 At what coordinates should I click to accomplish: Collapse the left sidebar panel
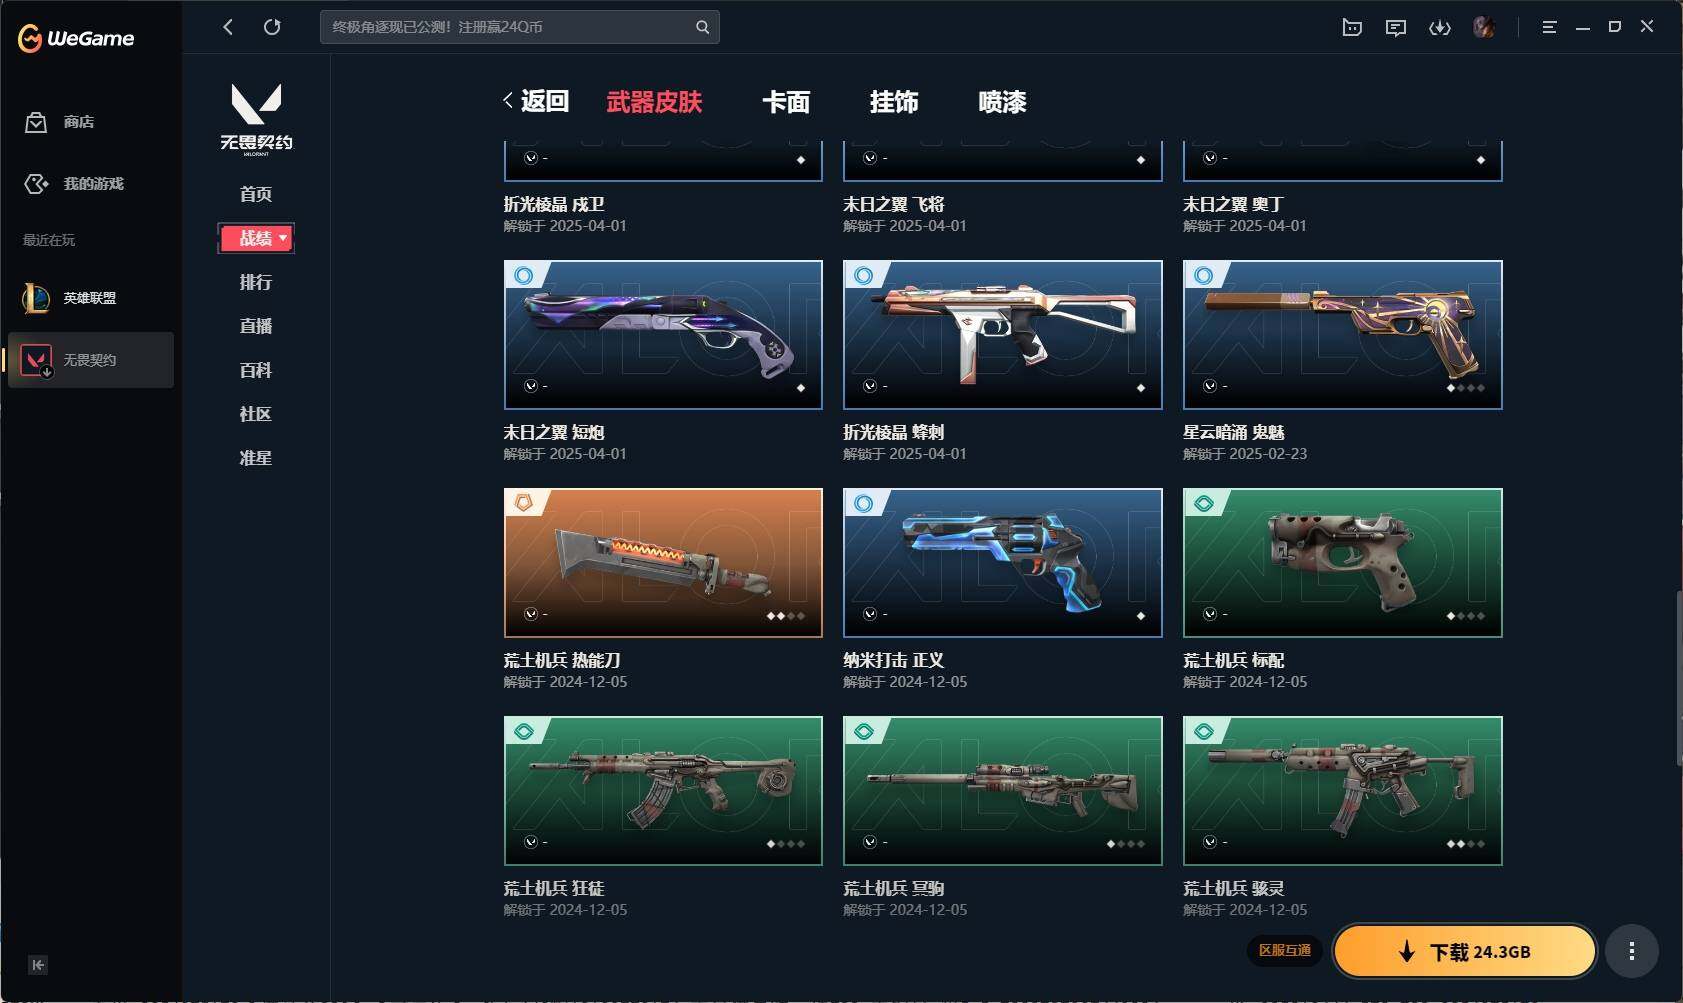(38, 965)
